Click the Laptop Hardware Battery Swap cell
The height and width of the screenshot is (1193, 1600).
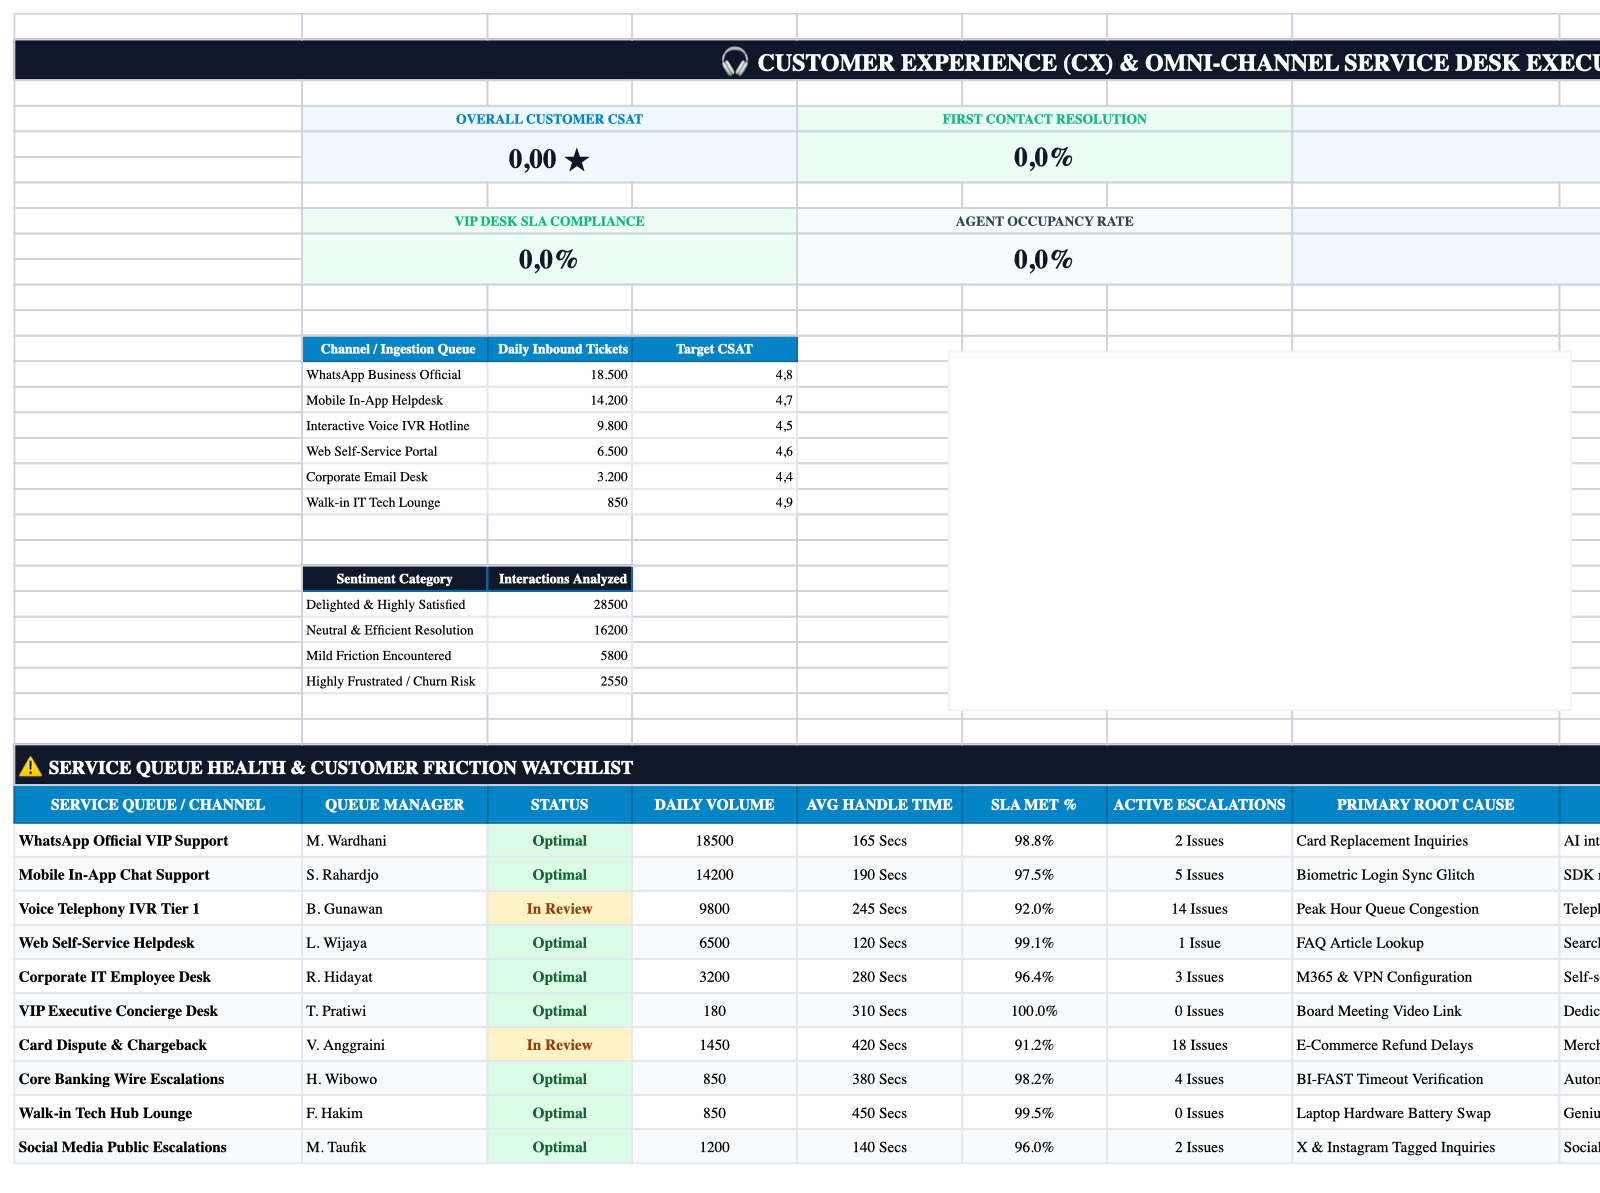pos(1425,1113)
